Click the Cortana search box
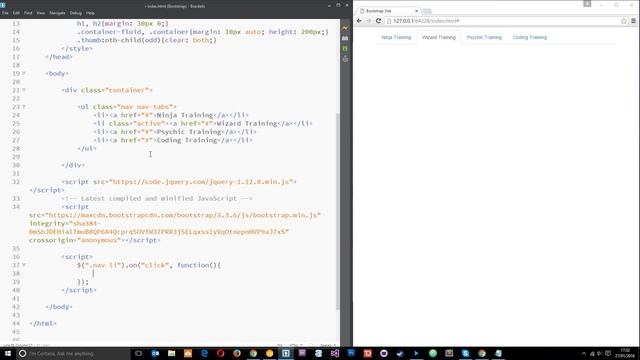The height and width of the screenshot is (360, 640). point(73,353)
